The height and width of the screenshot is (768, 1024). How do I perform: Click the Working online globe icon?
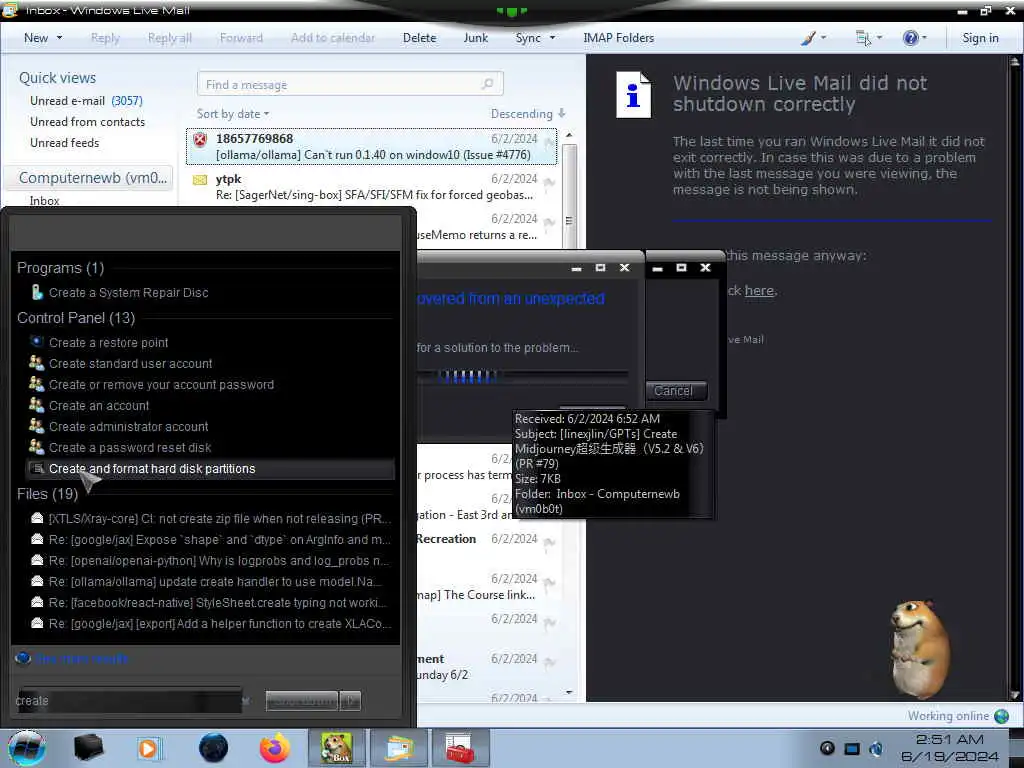tap(1002, 716)
